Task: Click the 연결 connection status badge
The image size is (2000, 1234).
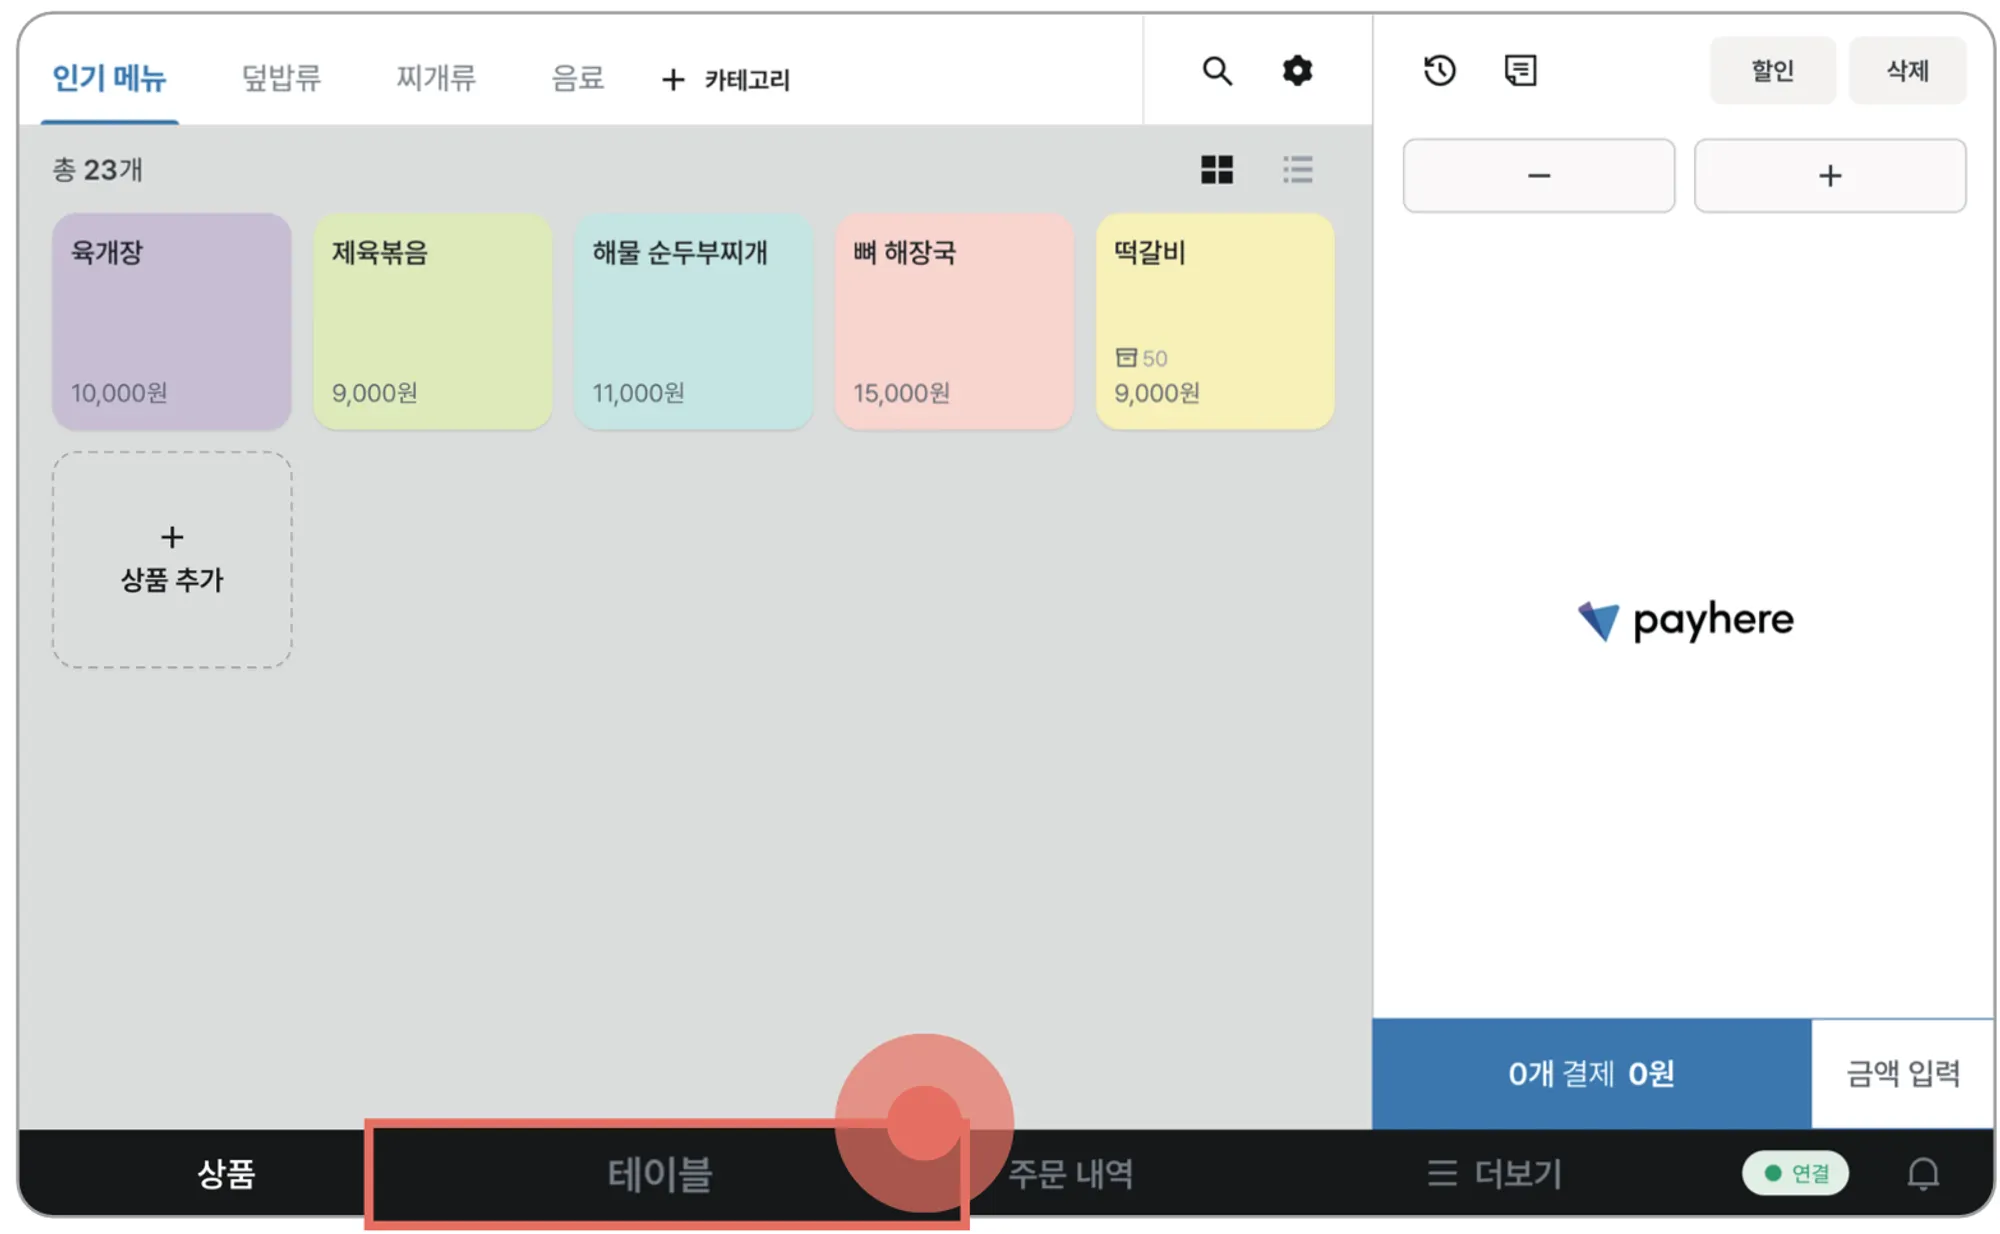Action: 1795,1173
